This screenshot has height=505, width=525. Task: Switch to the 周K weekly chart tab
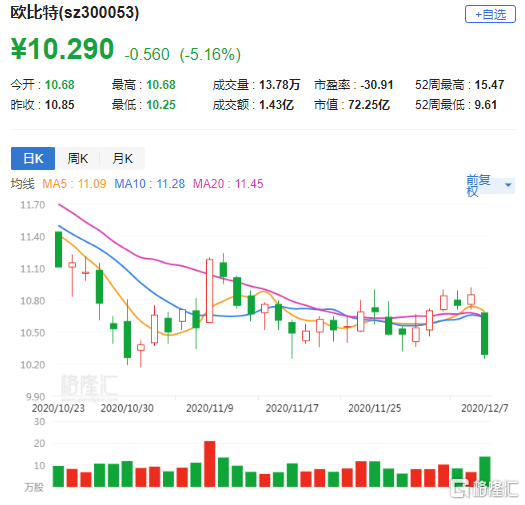click(x=78, y=158)
